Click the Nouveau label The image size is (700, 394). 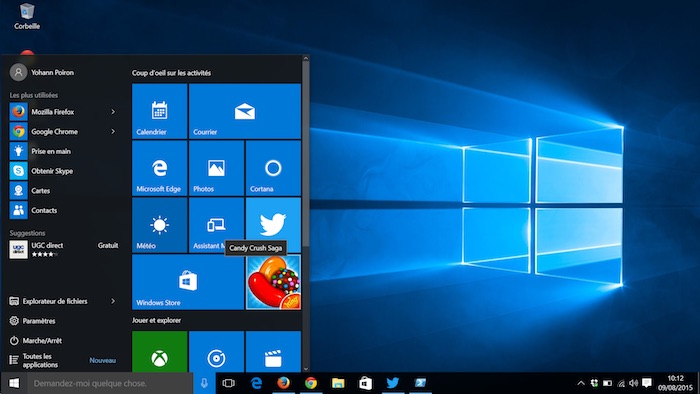point(103,360)
